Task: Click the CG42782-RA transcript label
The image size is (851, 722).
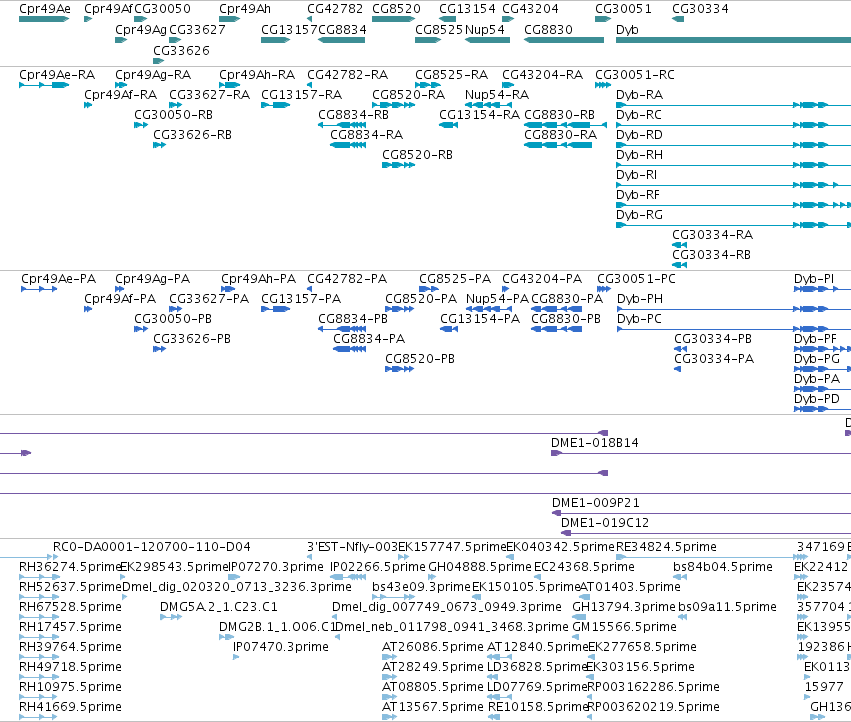Action: click(x=347, y=74)
